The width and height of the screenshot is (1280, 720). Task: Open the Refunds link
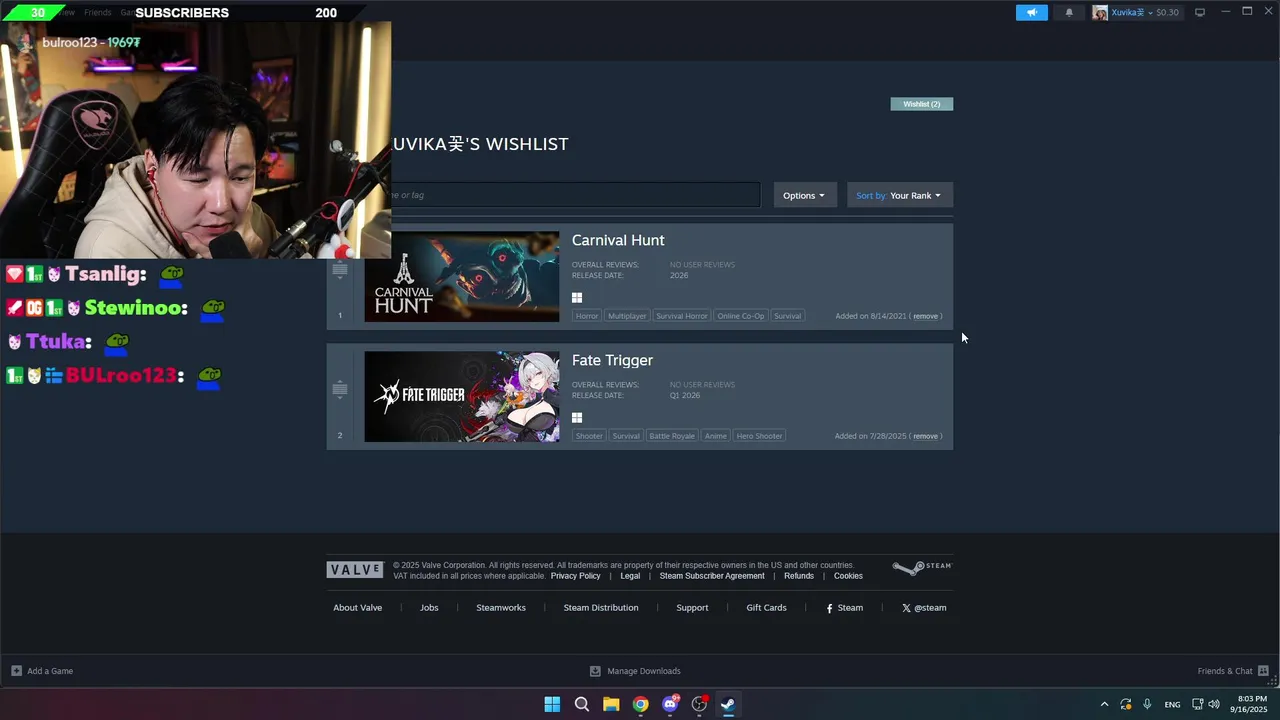799,576
